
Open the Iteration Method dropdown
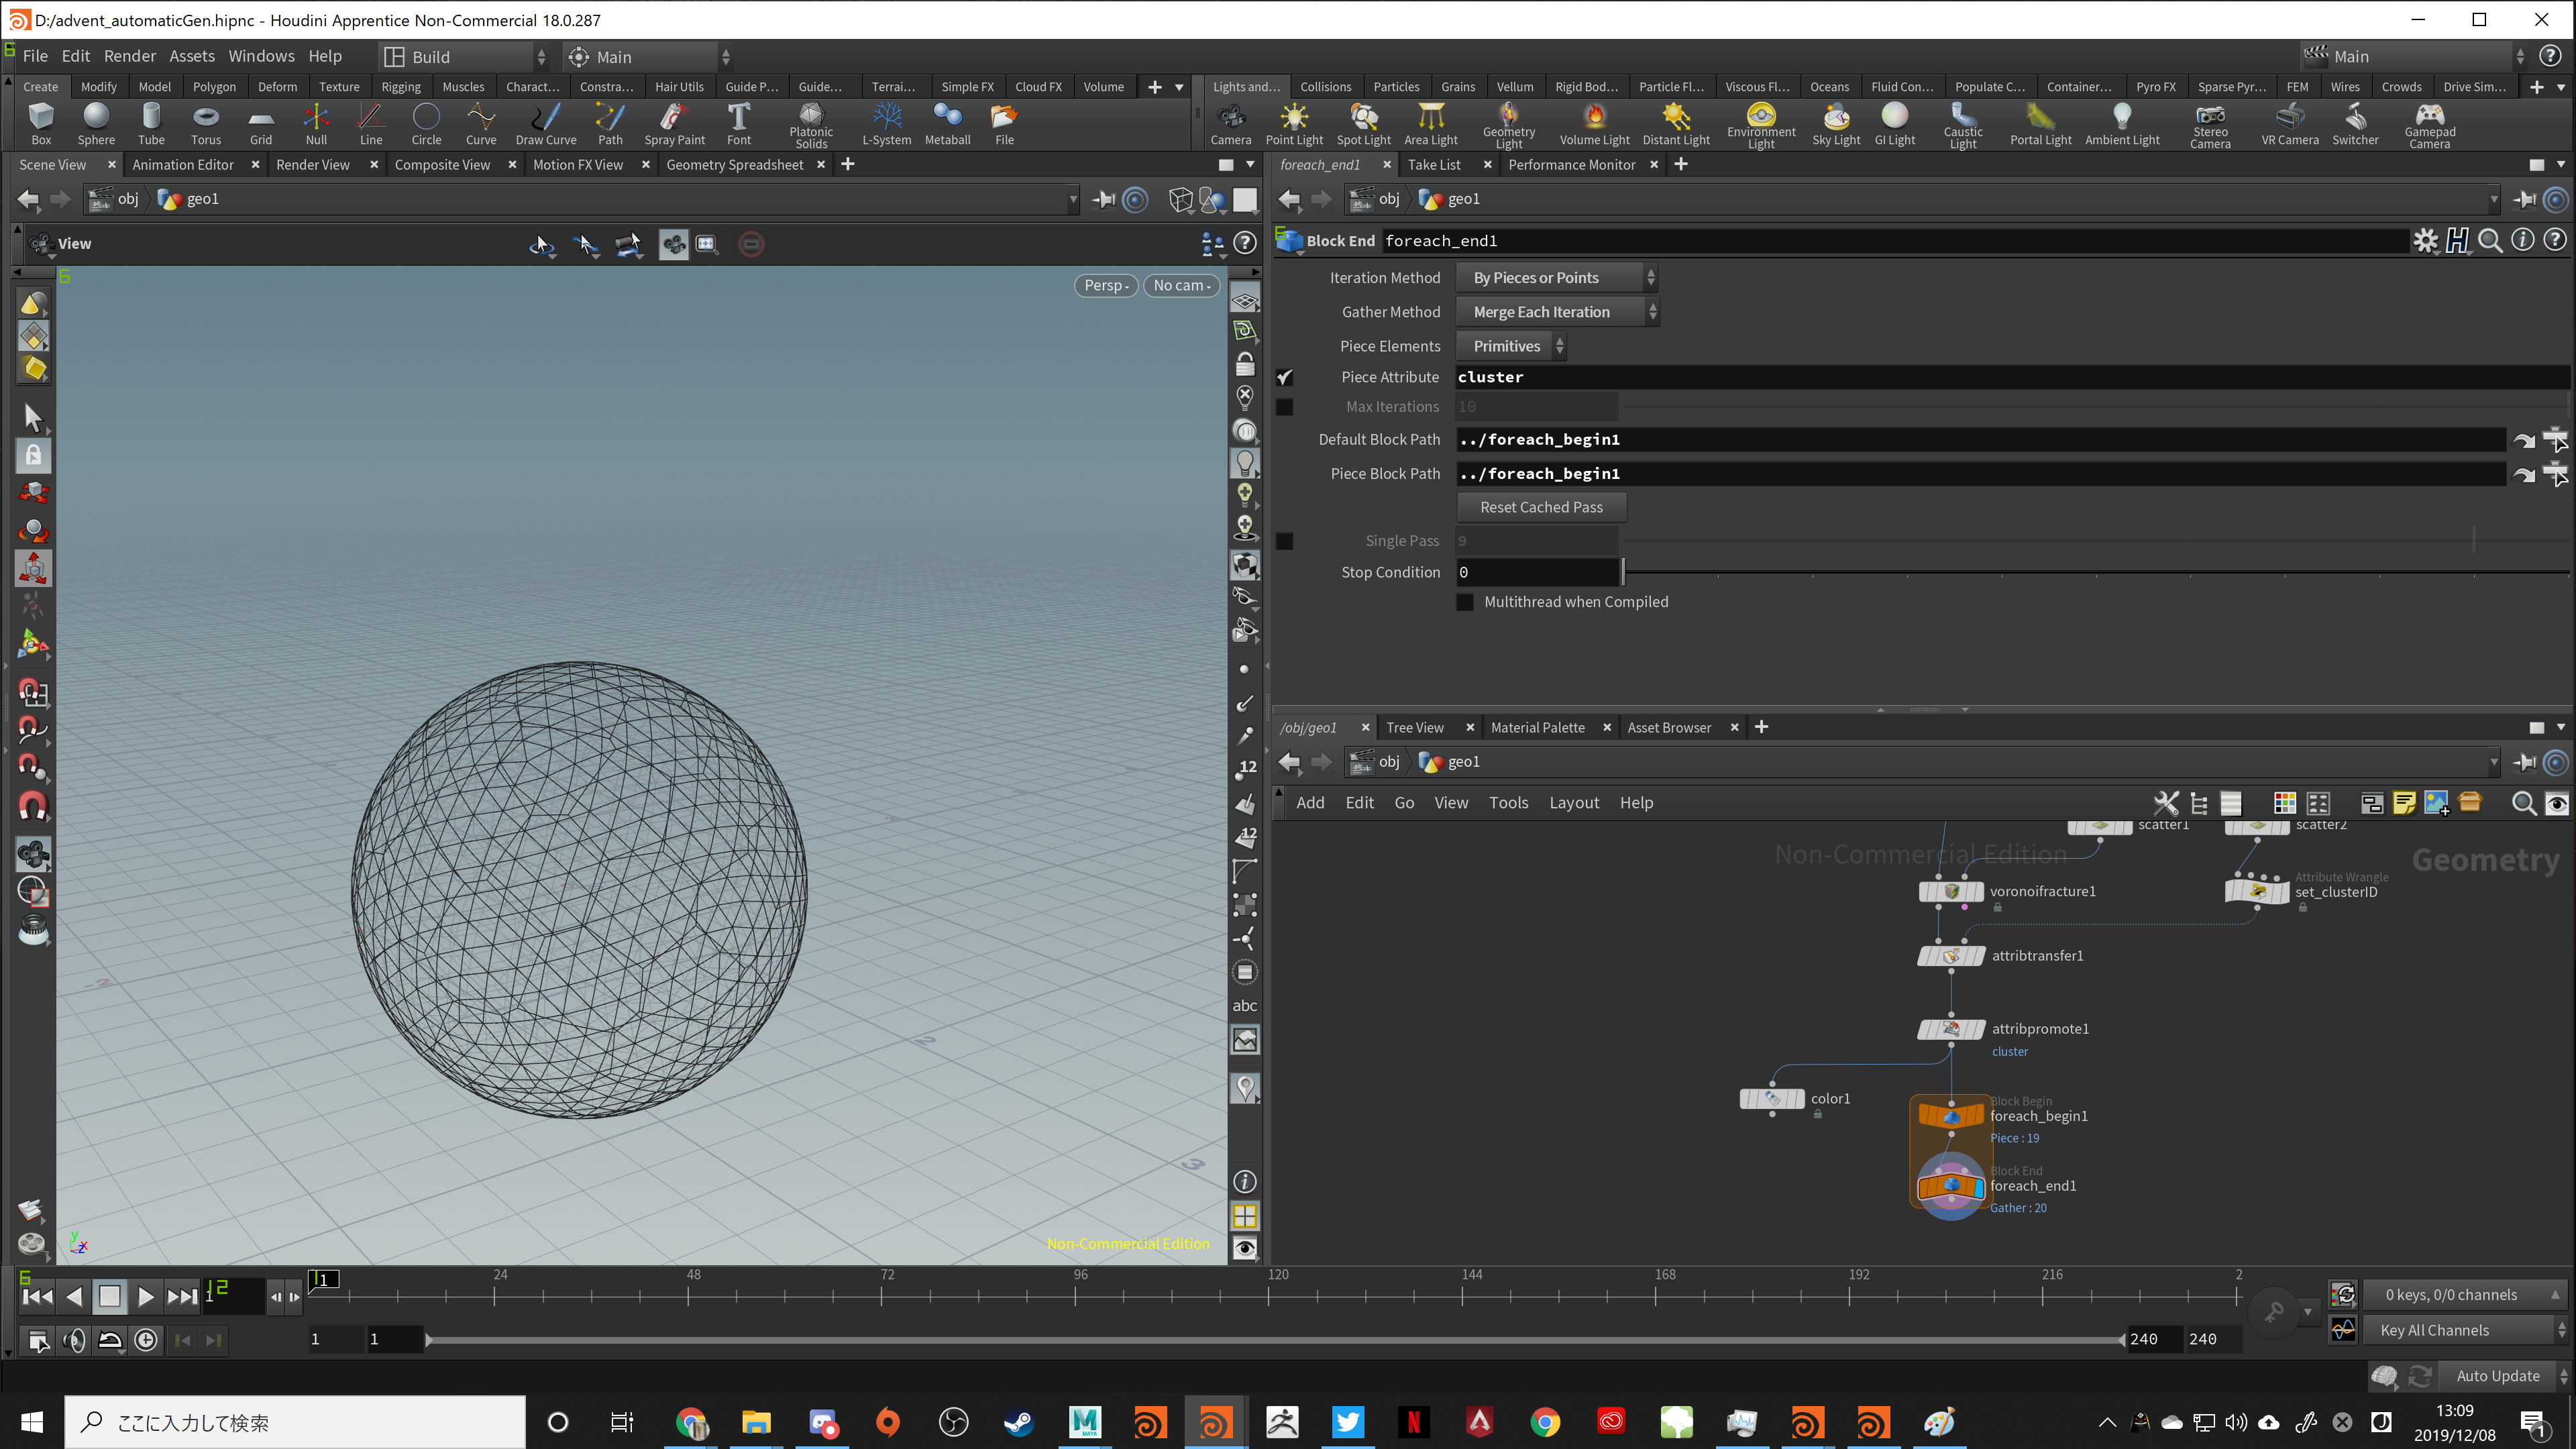point(1556,278)
